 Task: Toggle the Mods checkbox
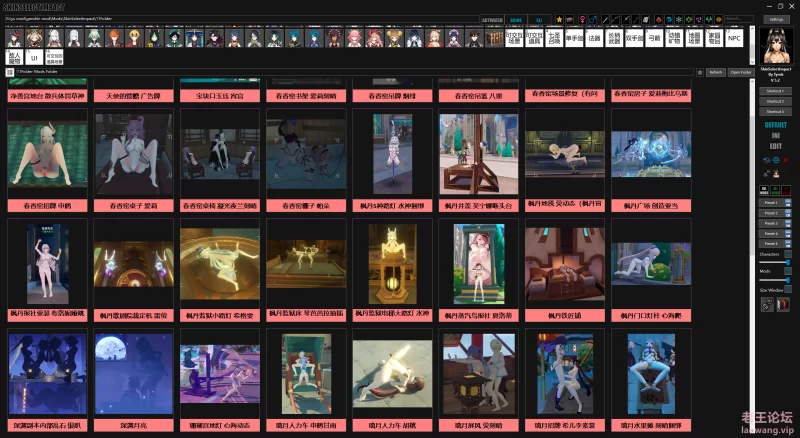click(x=788, y=271)
